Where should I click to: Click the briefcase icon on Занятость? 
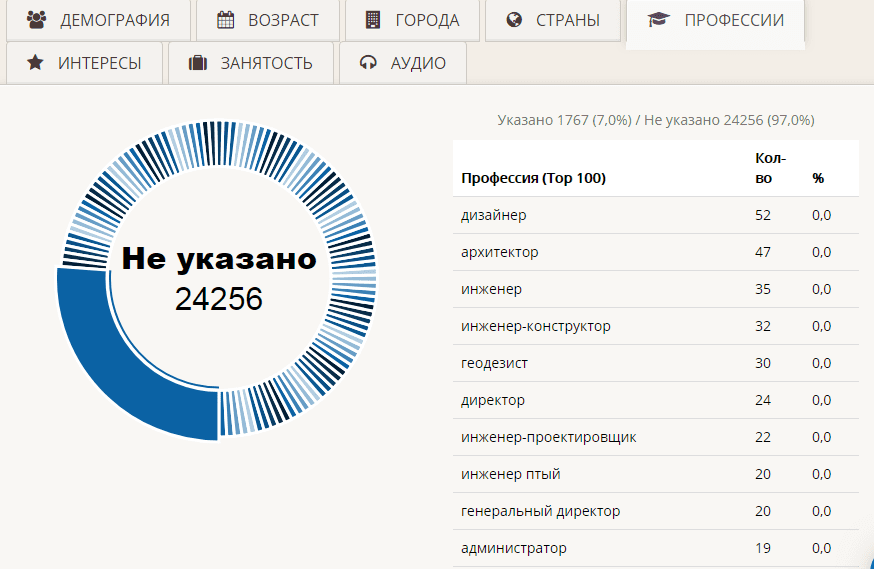[198, 62]
